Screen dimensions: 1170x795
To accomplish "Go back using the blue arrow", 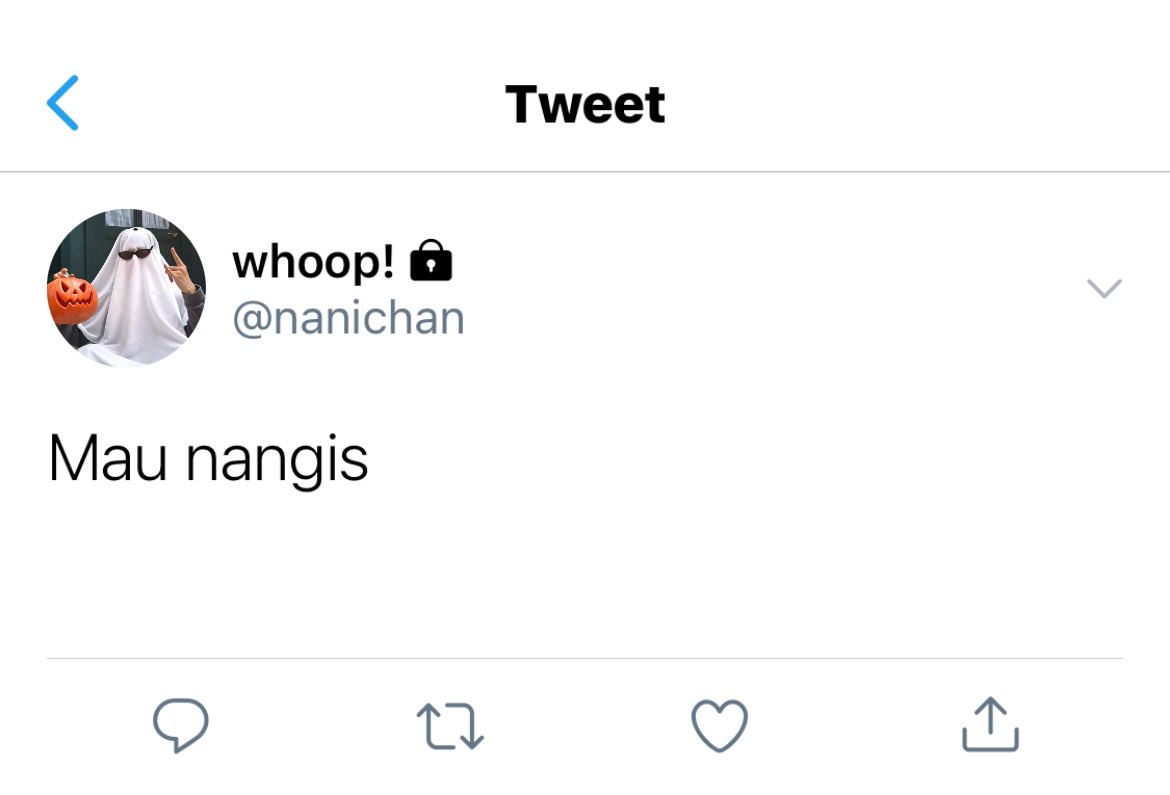I will (x=63, y=103).
